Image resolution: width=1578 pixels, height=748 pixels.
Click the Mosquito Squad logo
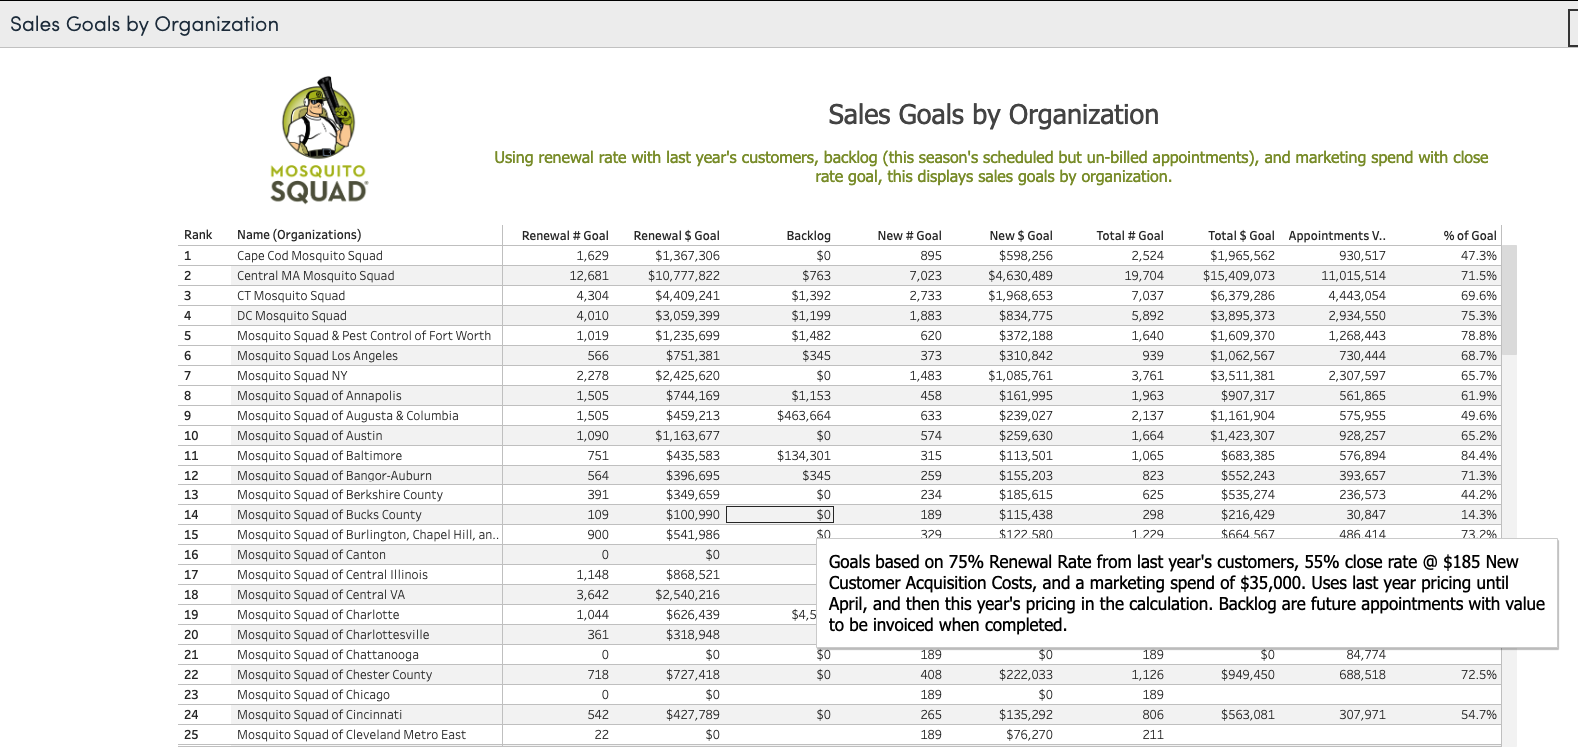tap(319, 139)
